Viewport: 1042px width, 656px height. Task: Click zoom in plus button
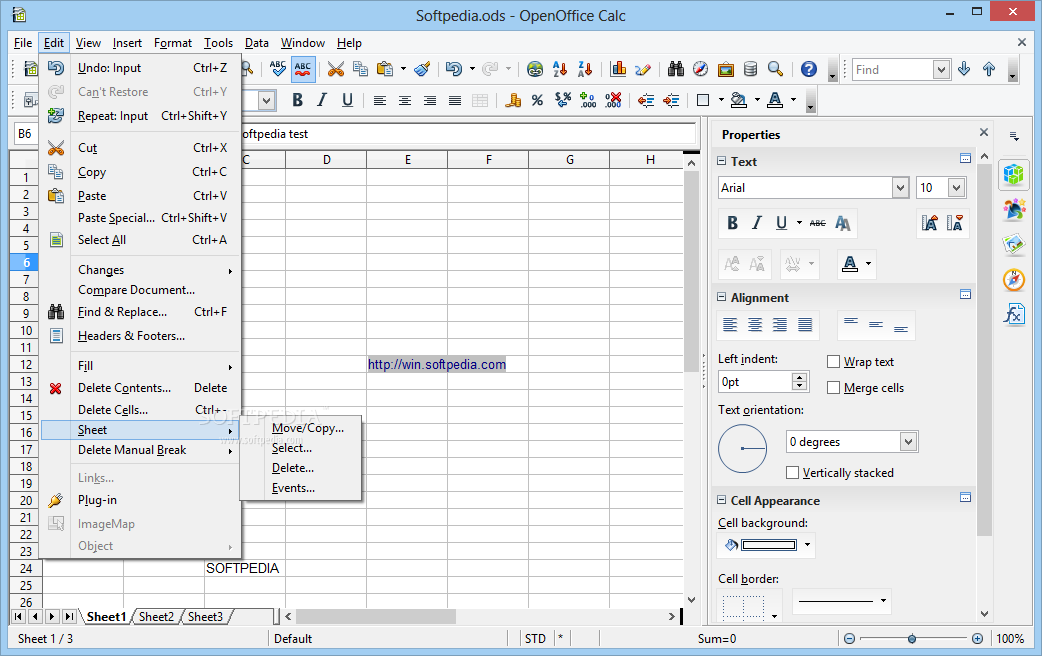978,639
